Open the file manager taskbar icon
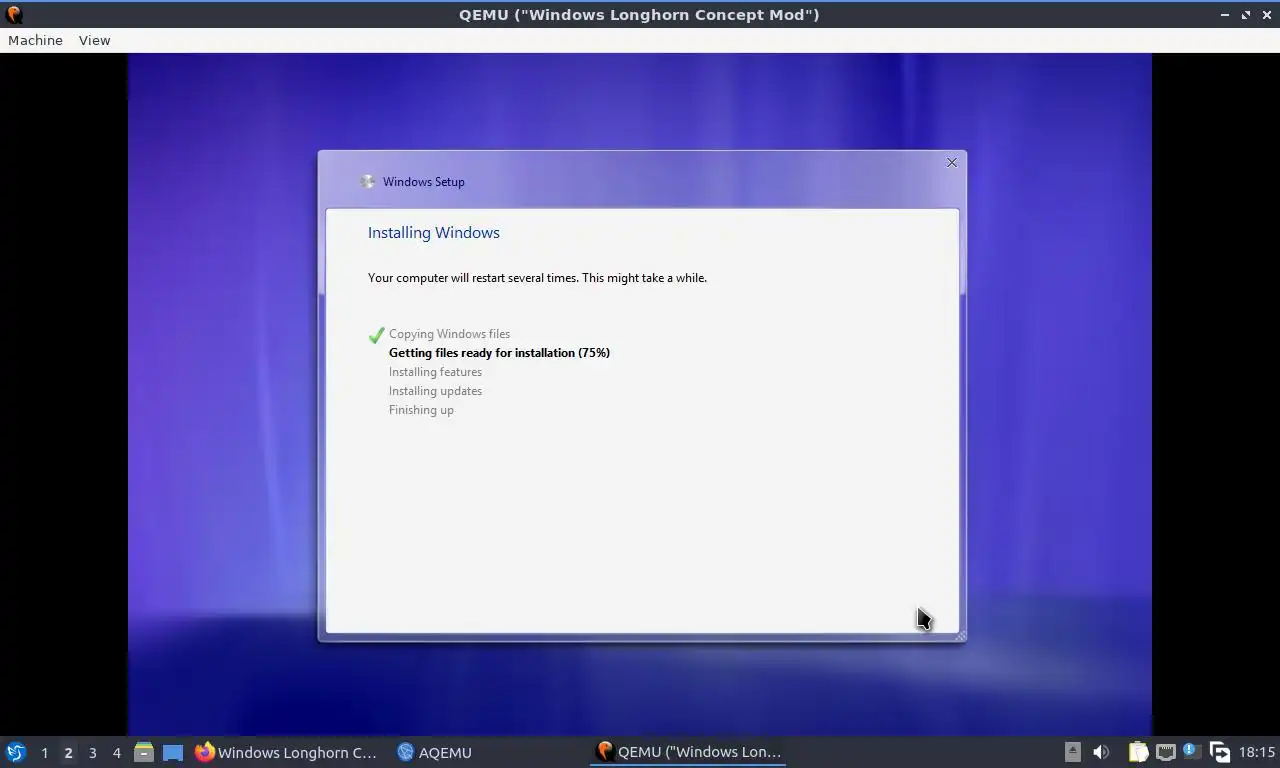This screenshot has width=1280, height=768. coord(144,752)
